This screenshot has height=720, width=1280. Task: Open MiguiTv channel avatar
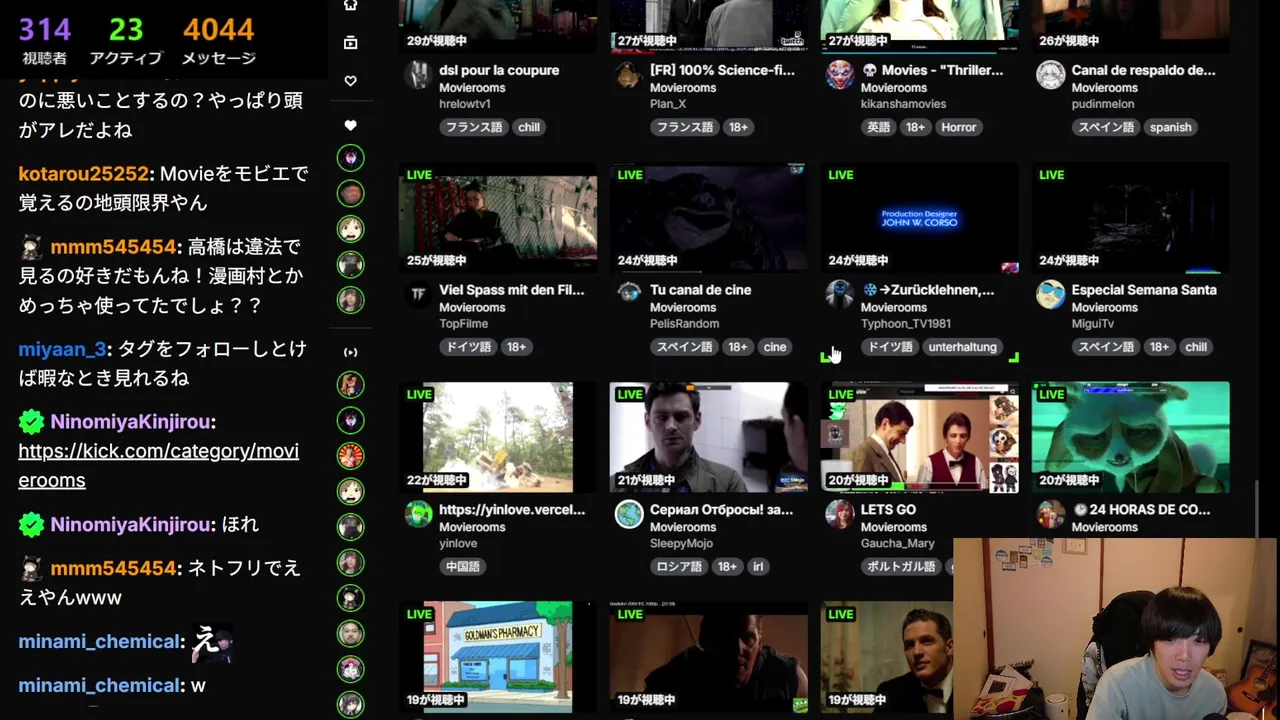click(x=1051, y=294)
